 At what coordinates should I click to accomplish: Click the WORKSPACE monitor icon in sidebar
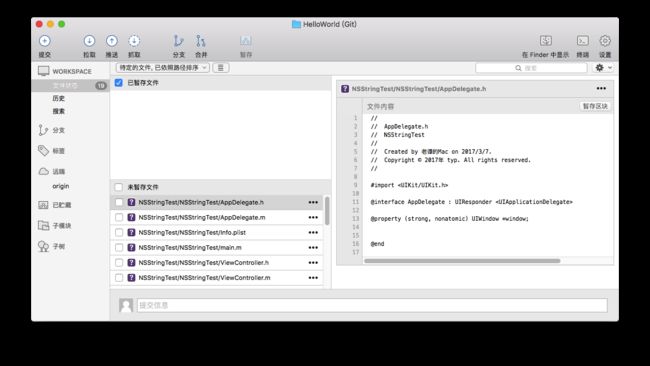pyautogui.click(x=43, y=71)
